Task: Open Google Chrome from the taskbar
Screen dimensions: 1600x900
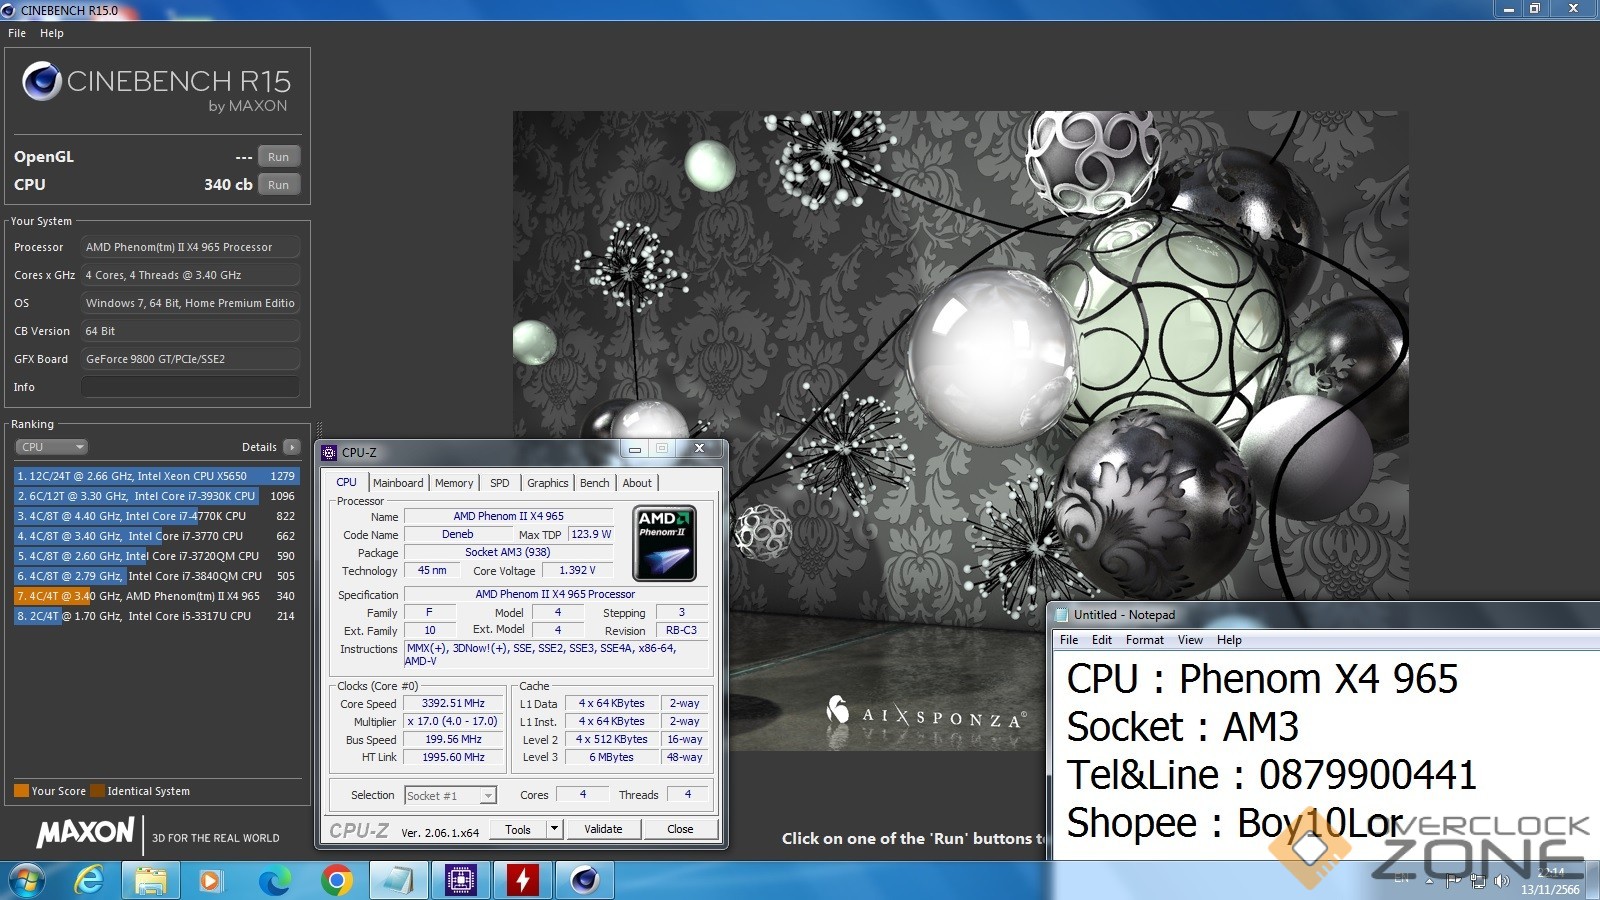Action: [x=336, y=880]
